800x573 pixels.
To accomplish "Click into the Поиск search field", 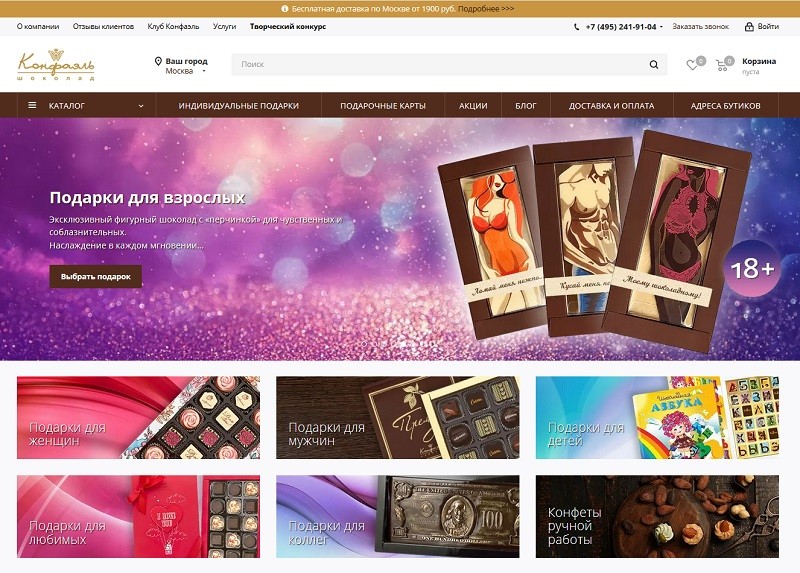I will (x=439, y=65).
